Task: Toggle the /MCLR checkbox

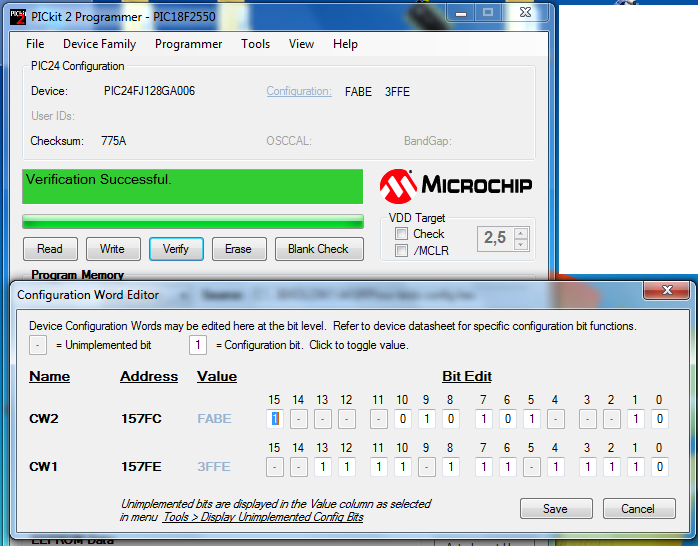Action: click(402, 251)
